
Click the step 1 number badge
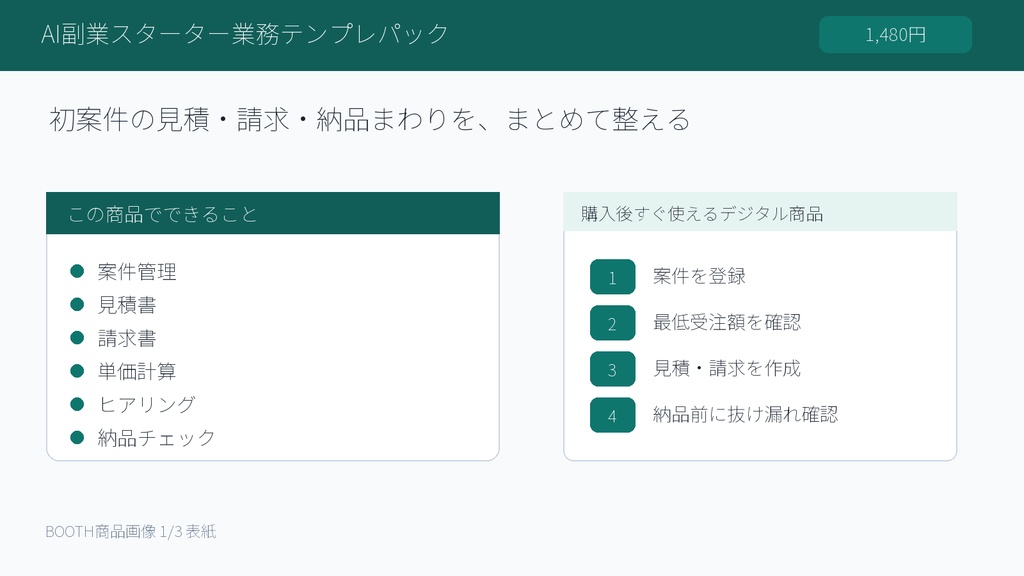(x=613, y=277)
